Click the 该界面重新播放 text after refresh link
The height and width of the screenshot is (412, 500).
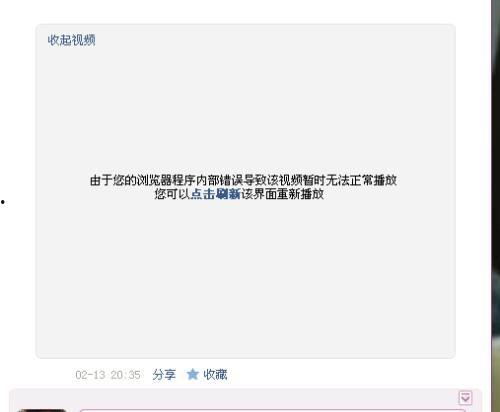pyautogui.click(x=282, y=194)
